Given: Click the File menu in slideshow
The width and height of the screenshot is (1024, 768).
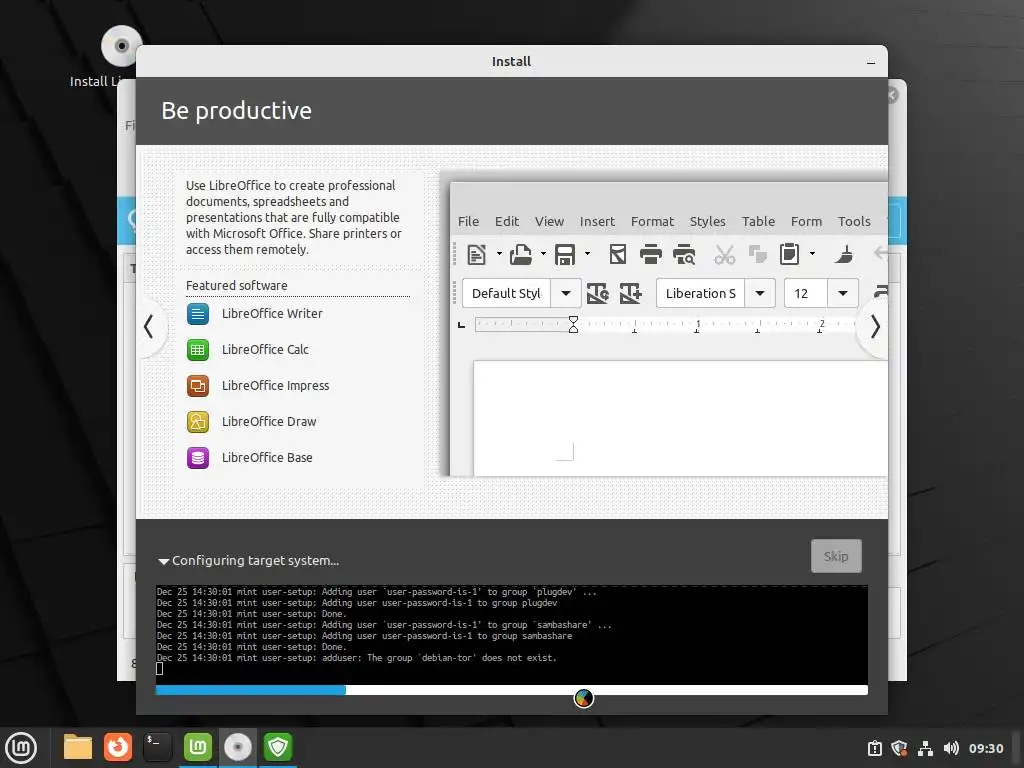Looking at the screenshot, I should click(468, 221).
